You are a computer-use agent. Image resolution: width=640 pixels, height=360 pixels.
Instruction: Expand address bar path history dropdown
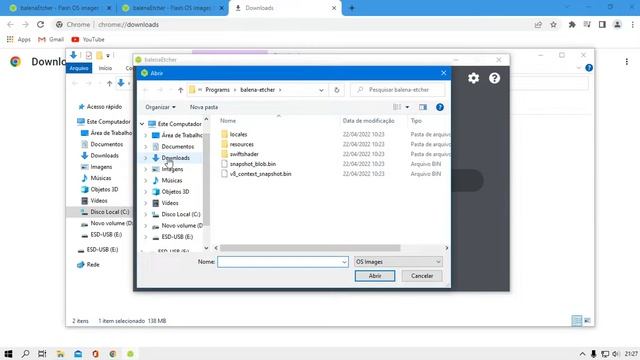pyautogui.click(x=321, y=90)
